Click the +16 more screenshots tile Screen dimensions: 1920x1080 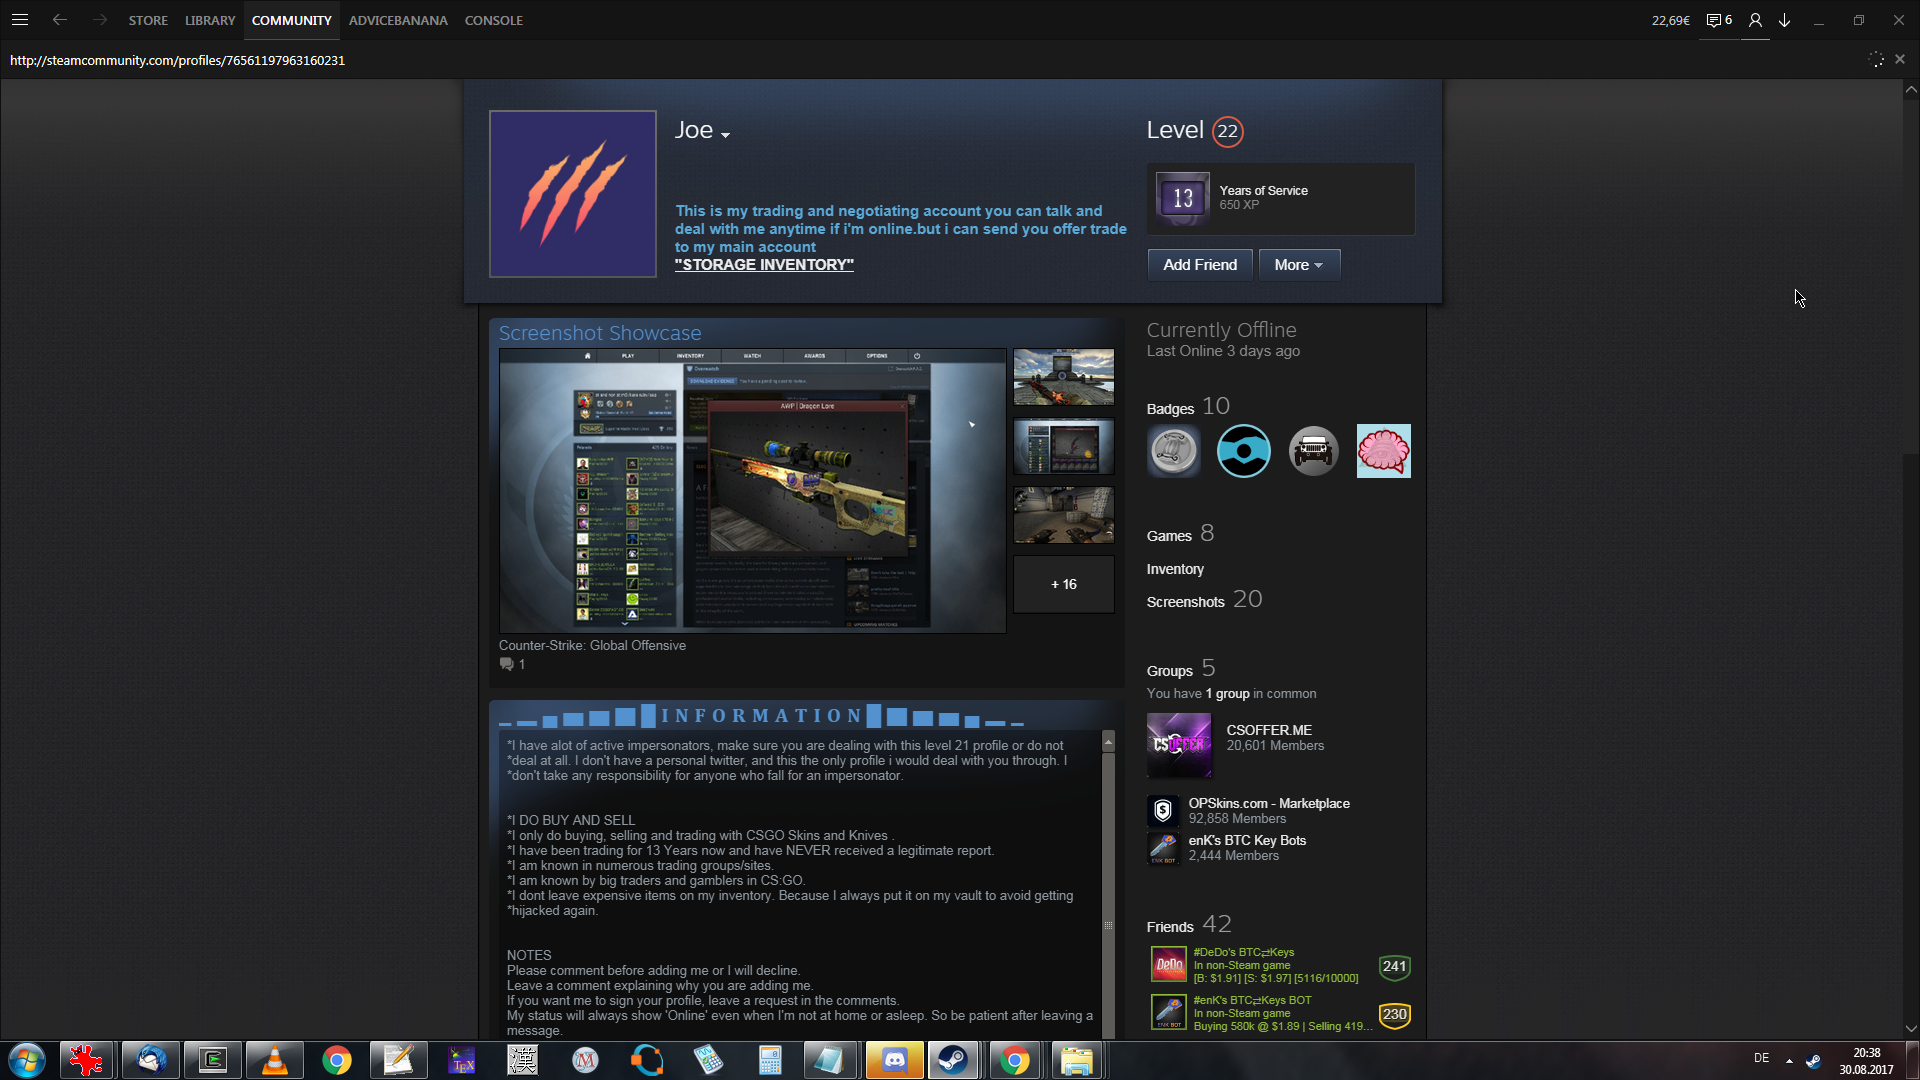click(1063, 584)
